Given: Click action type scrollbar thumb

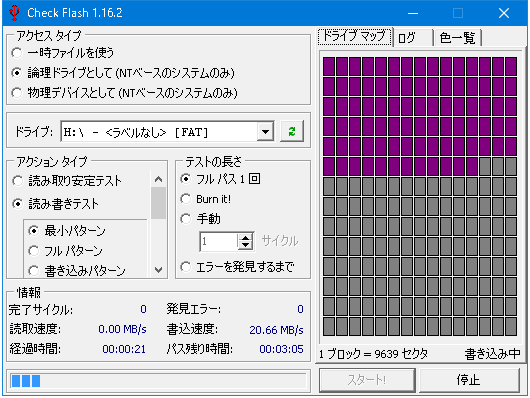Looking at the screenshot, I should [x=158, y=203].
